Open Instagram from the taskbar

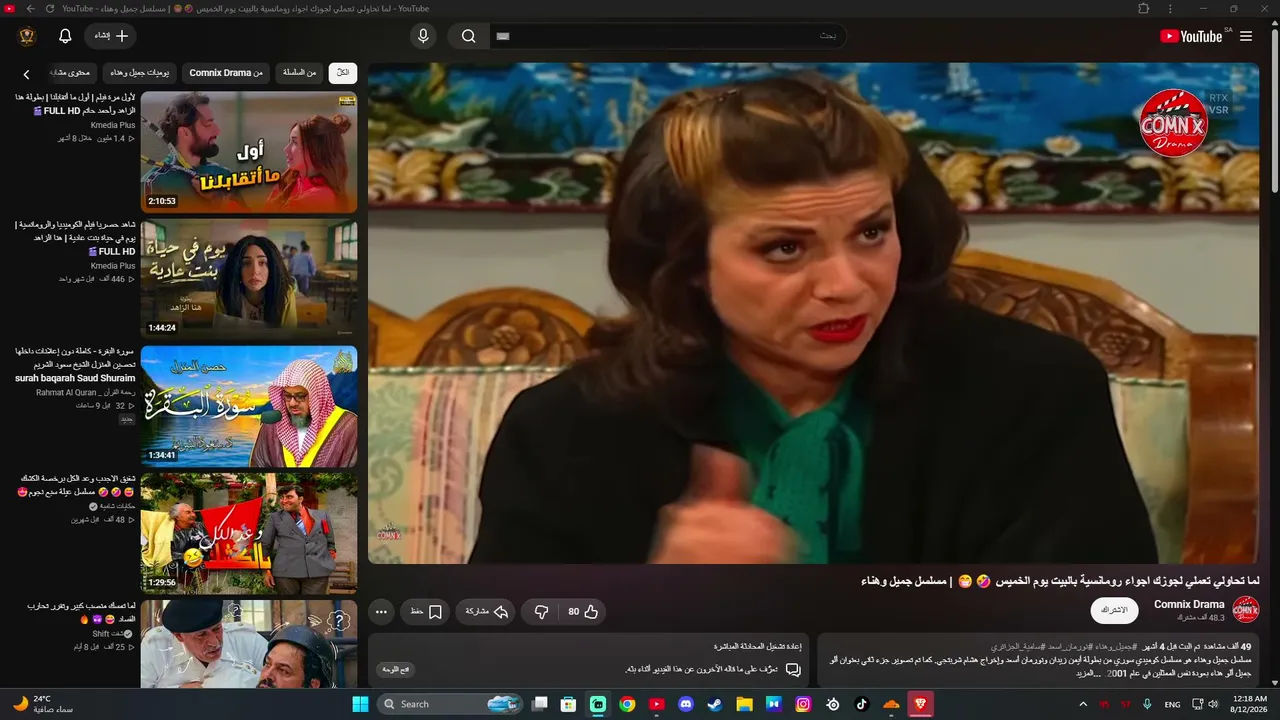pos(803,704)
